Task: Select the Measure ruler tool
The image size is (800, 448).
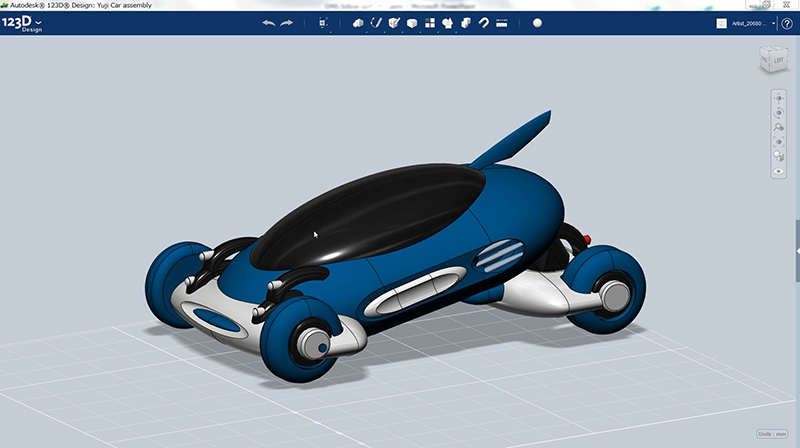Action: pos(501,23)
